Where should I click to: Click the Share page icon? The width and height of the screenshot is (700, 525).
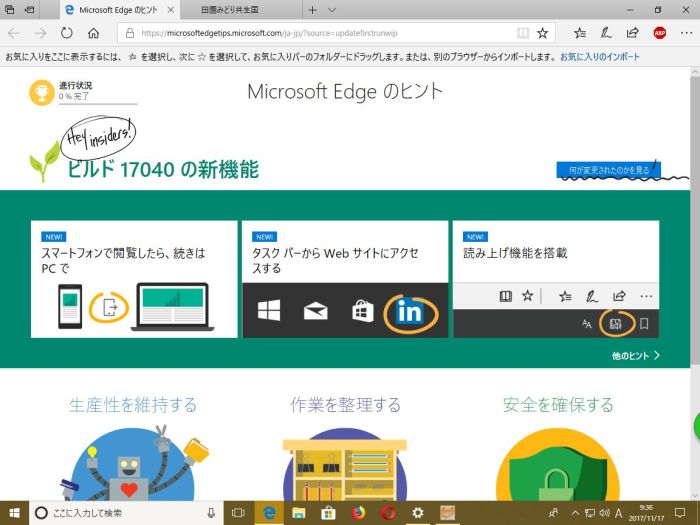pos(631,33)
